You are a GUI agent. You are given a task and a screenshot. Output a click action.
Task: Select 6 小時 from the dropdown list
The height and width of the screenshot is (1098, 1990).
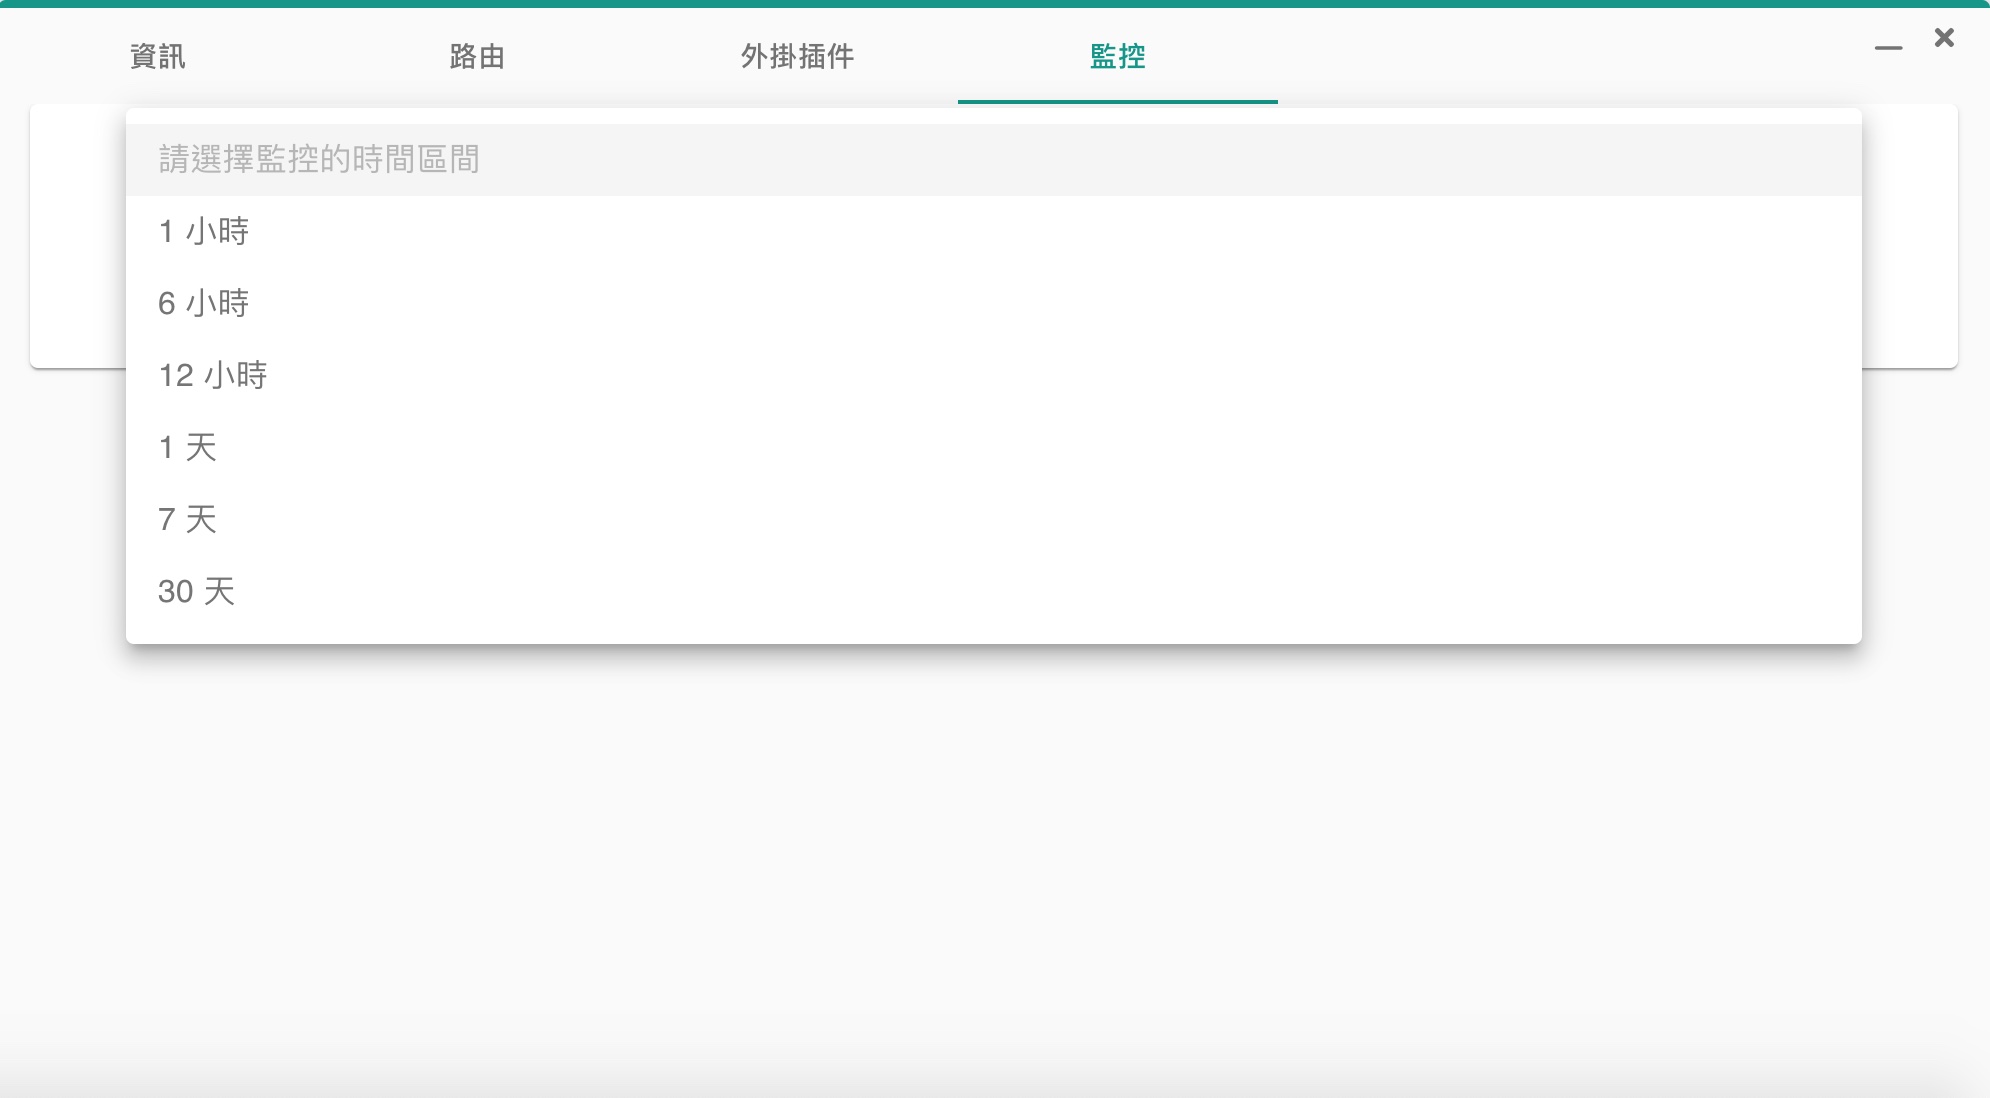pyautogui.click(x=993, y=304)
